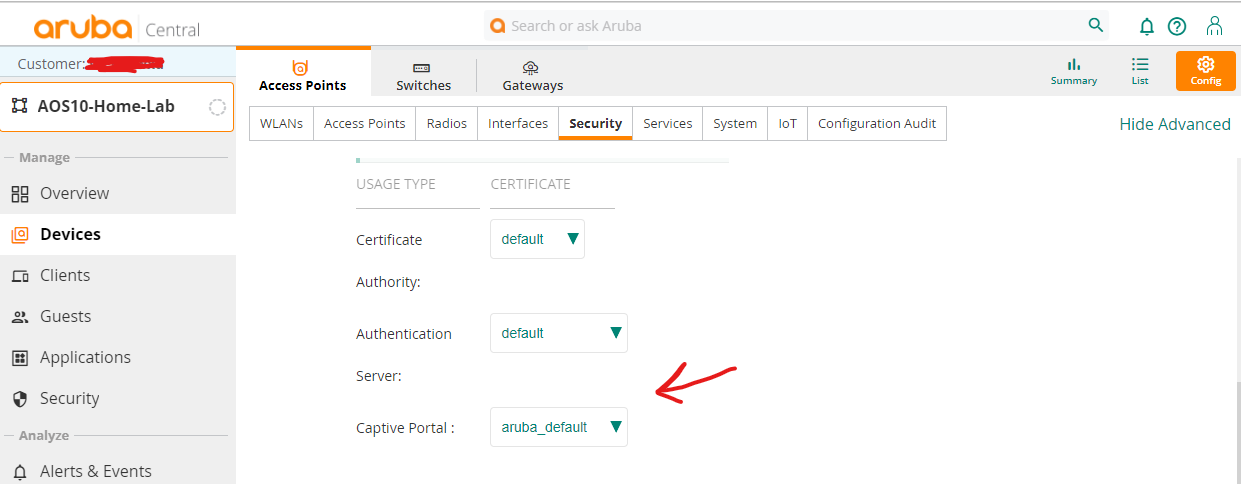Open Captive Portal aruba_default dropdown

558,427
